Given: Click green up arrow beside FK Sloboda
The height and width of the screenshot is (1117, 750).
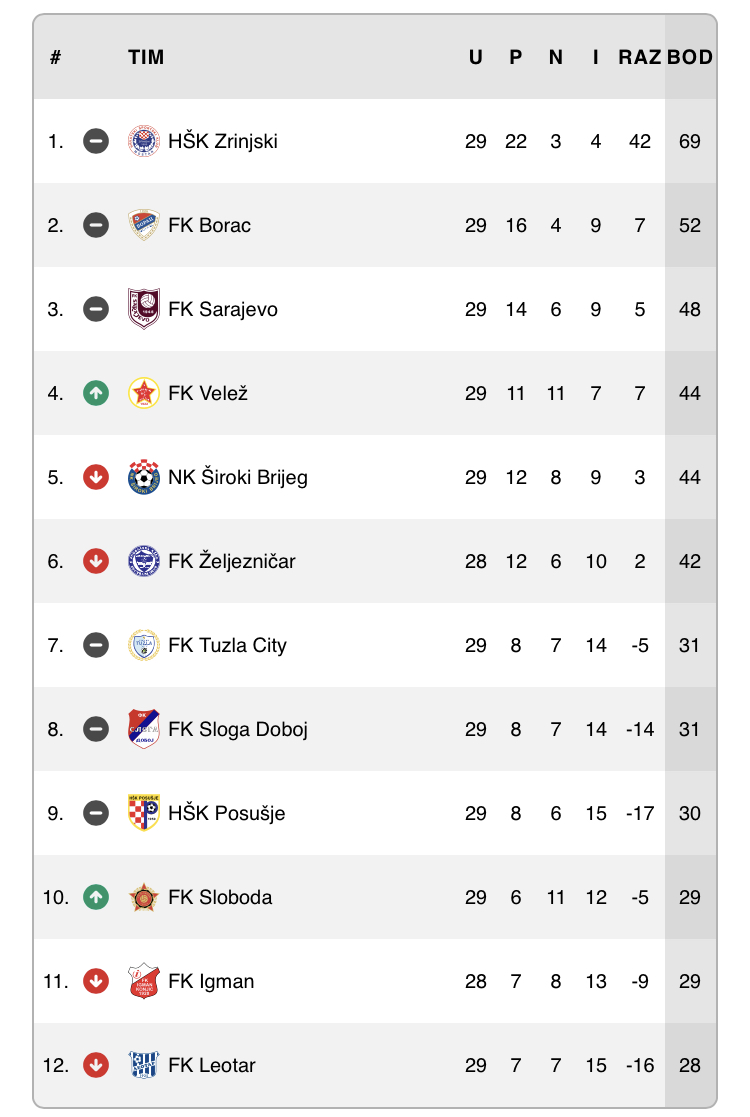Looking at the screenshot, I should 96,897.
